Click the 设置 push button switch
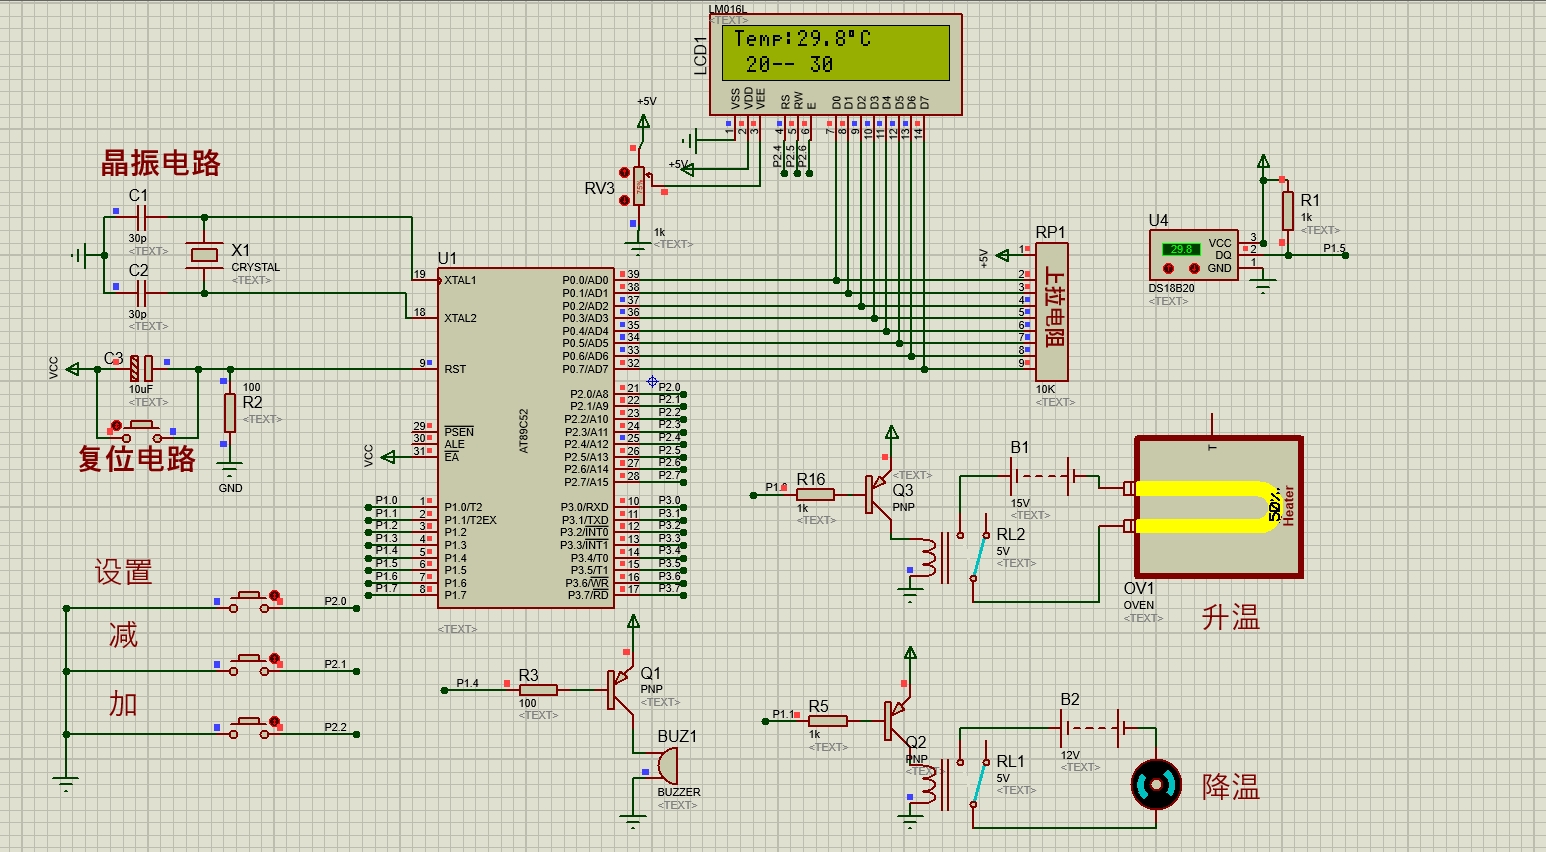 [250, 602]
